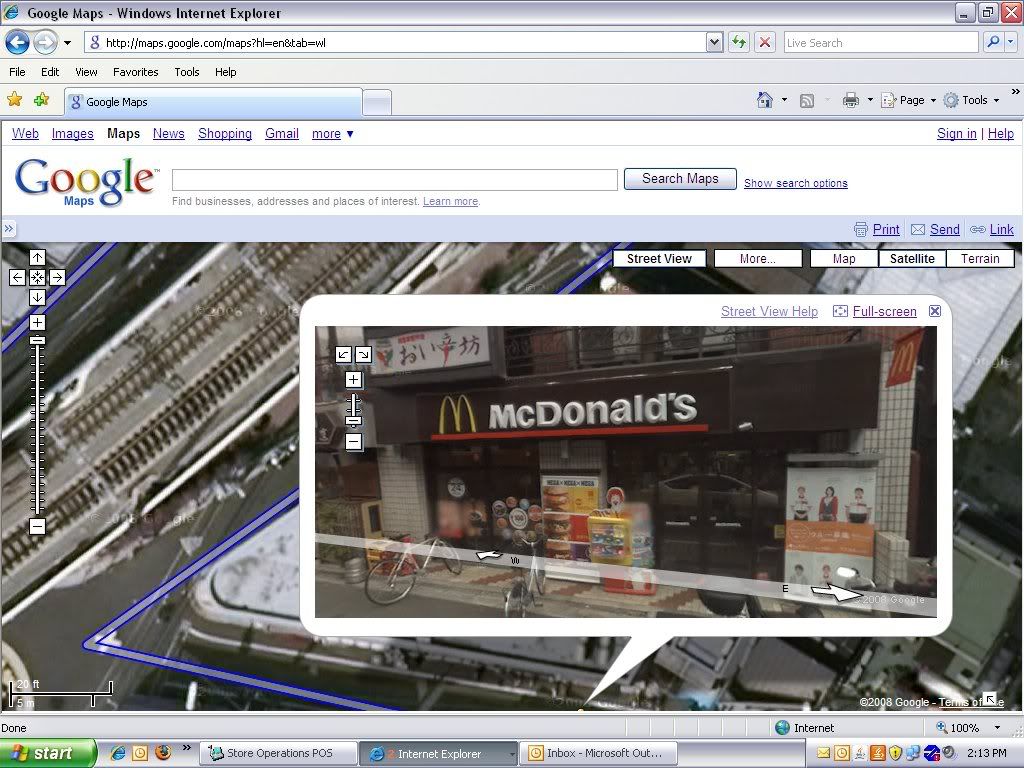Open the Google 'more' services dropdown
The image size is (1024, 768).
tap(332, 134)
